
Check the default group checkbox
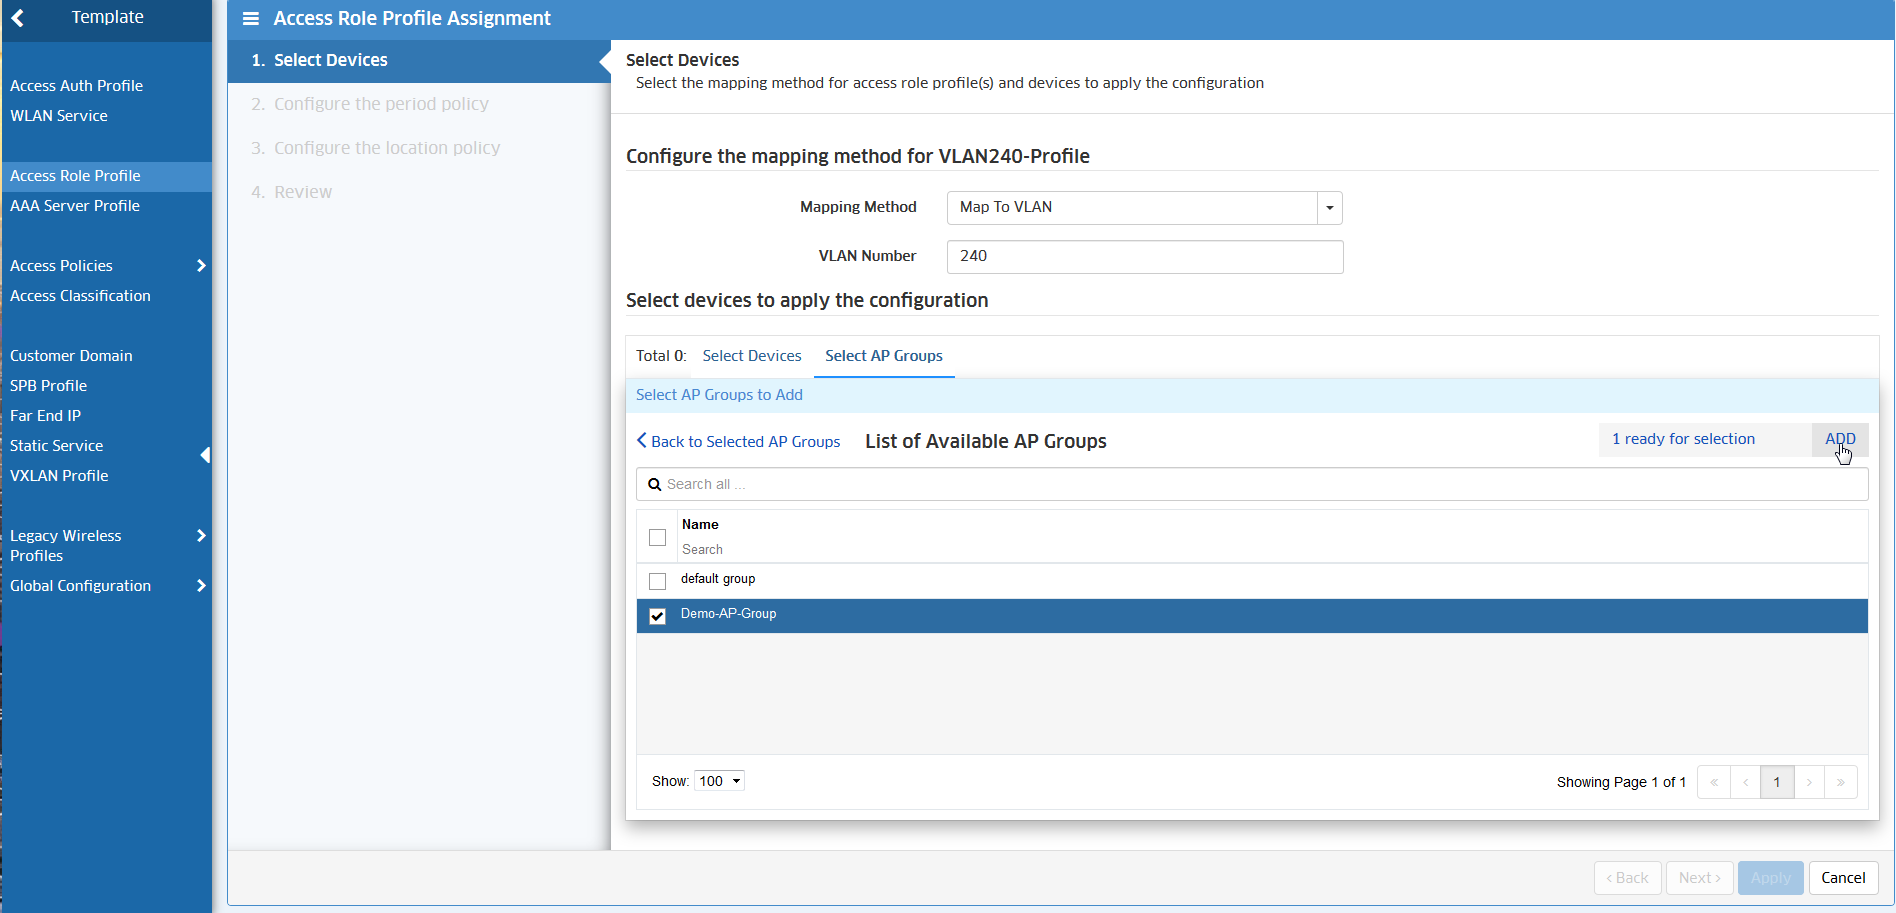pyautogui.click(x=657, y=581)
